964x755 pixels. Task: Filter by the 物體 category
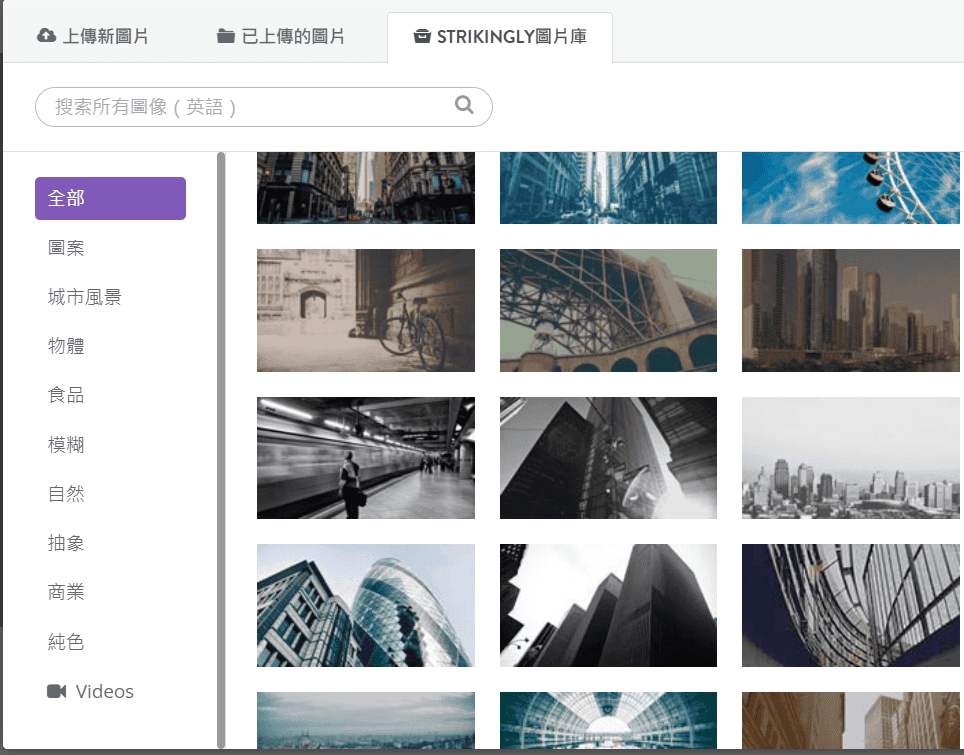(x=66, y=346)
